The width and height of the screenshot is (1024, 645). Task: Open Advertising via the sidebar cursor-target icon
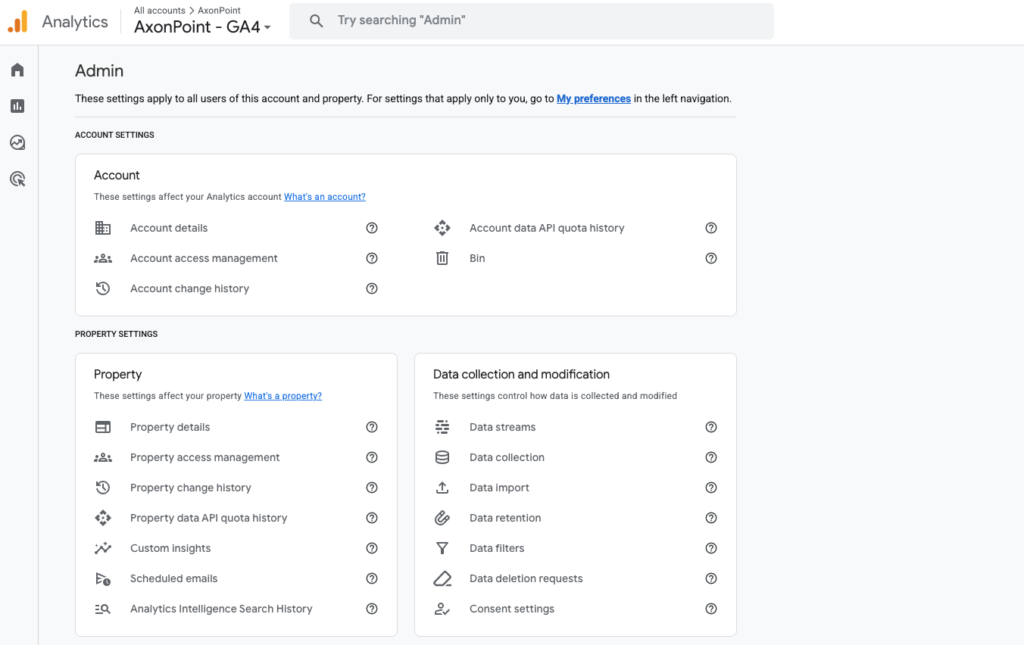[18, 179]
